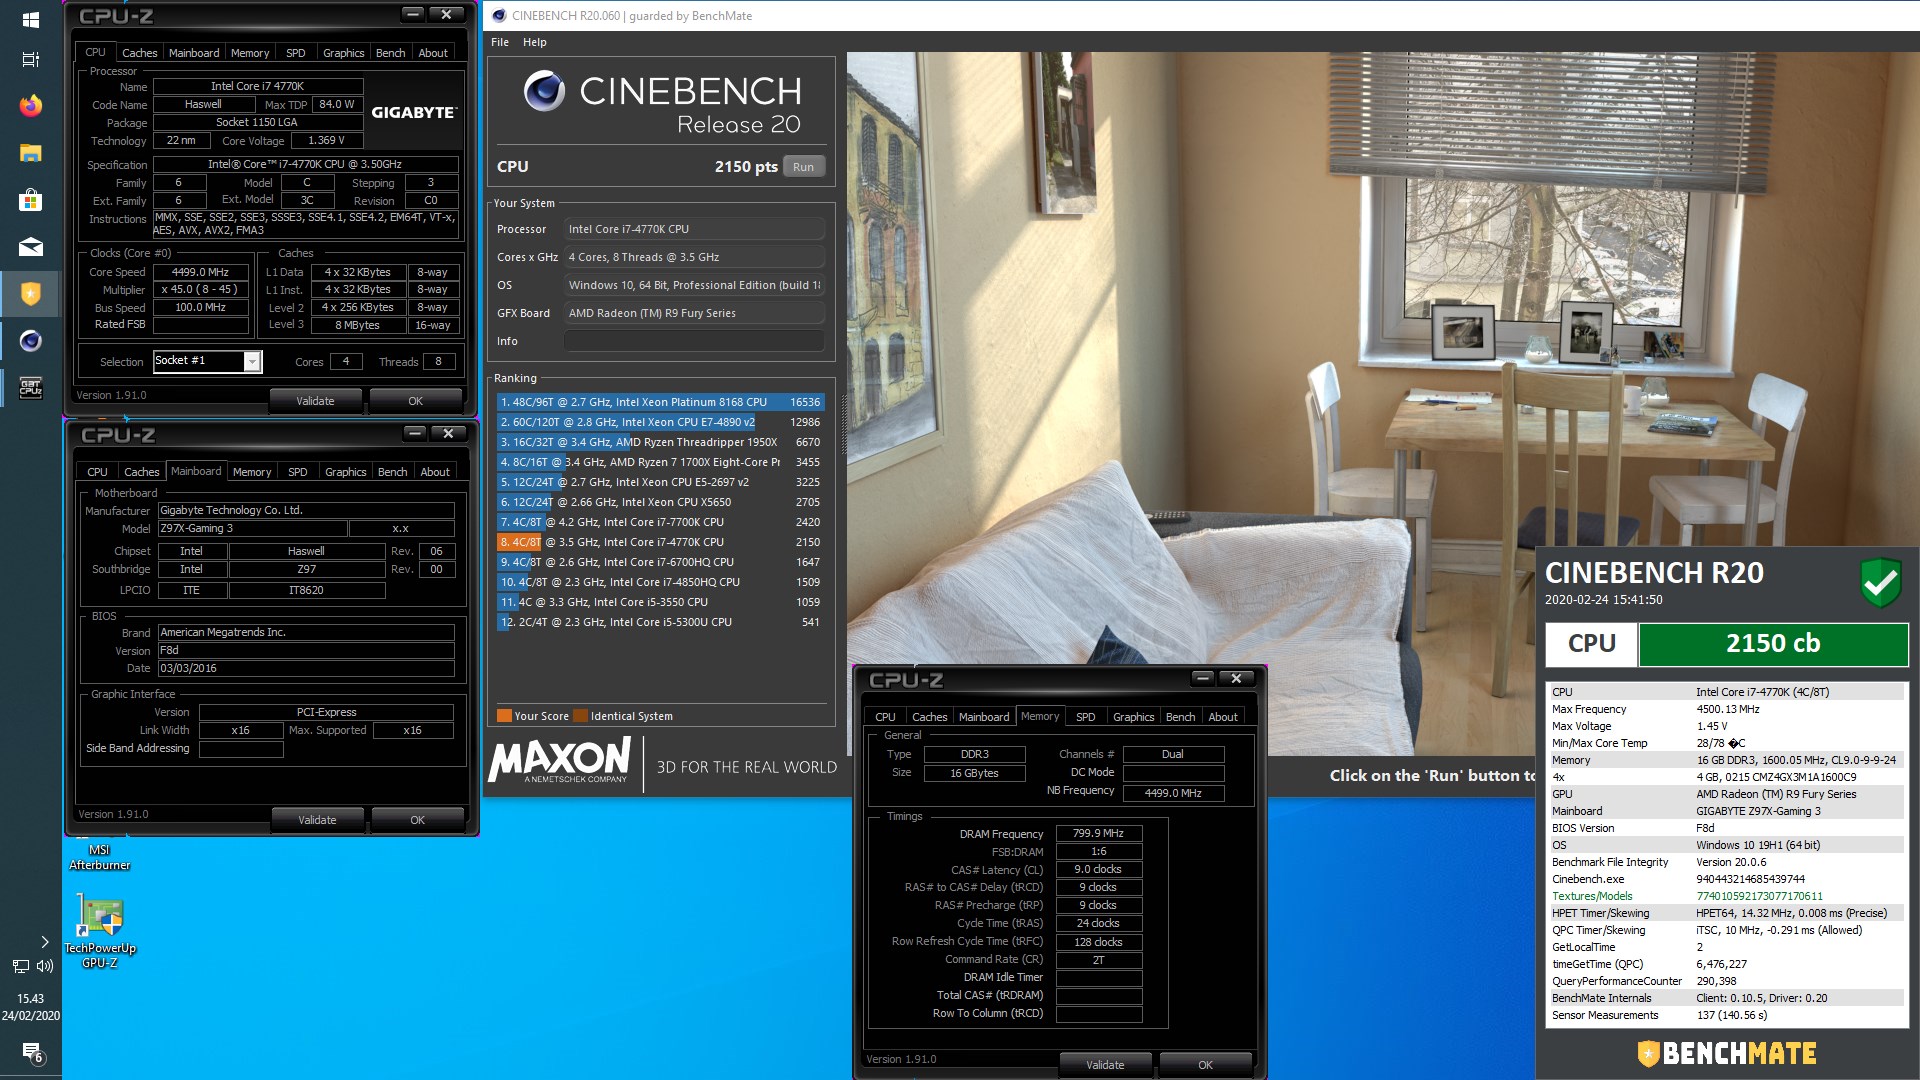Open network status tray icon

(x=20, y=966)
